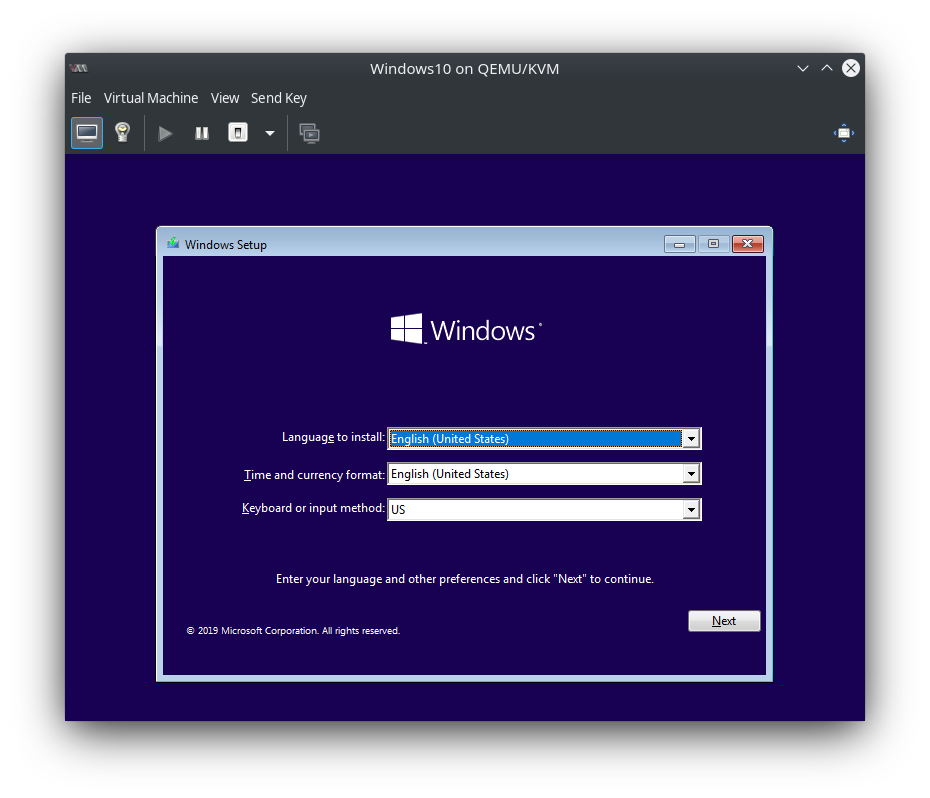Image resolution: width=930 pixels, height=798 pixels.
Task: Open the Virtual Machine menu
Action: coord(151,98)
